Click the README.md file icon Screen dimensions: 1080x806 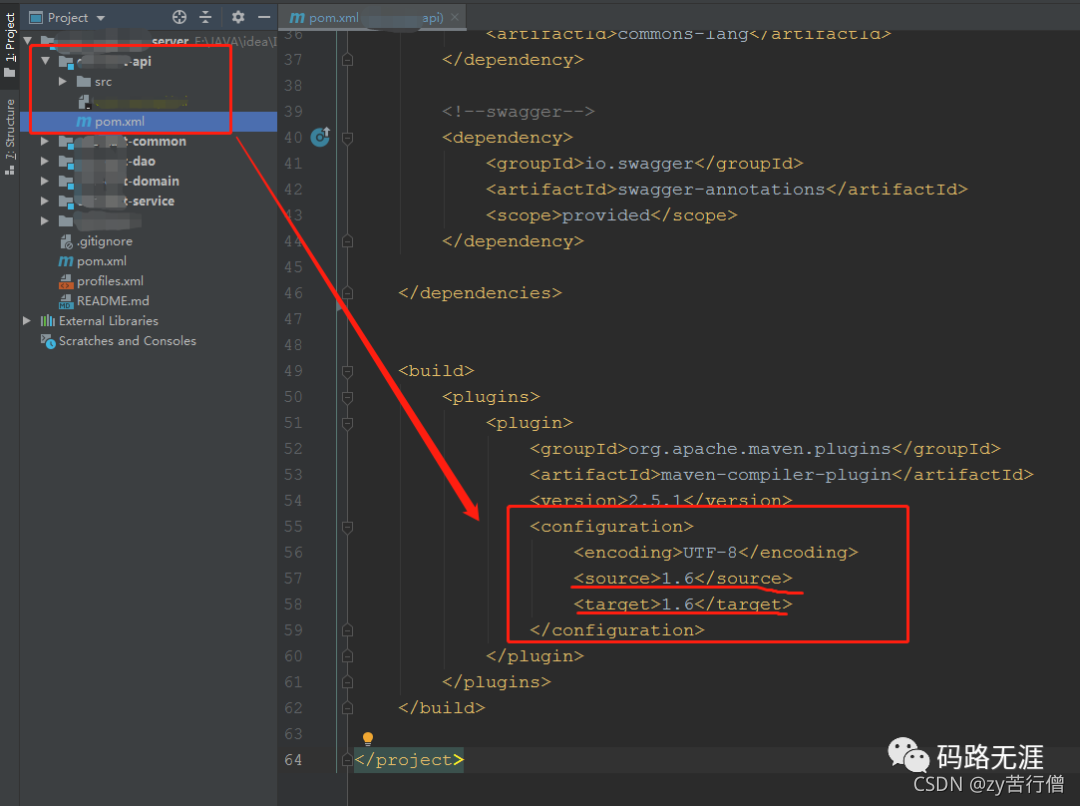click(x=66, y=301)
